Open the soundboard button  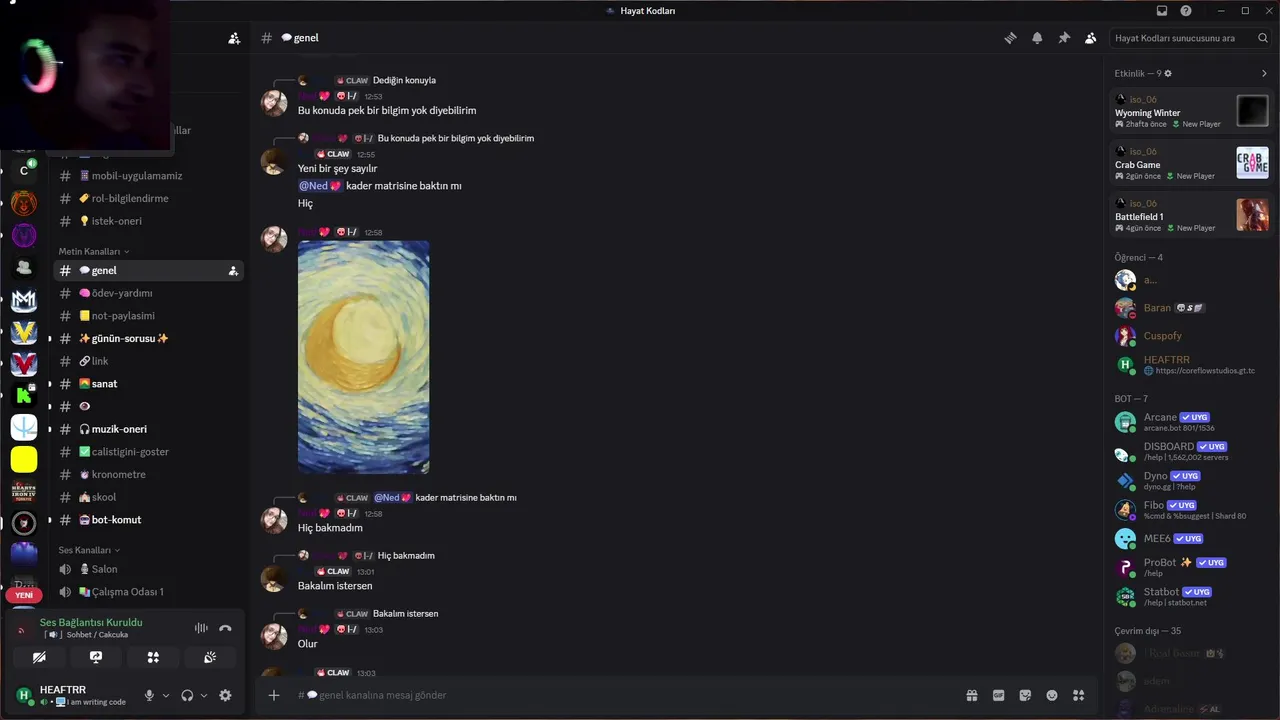click(210, 657)
